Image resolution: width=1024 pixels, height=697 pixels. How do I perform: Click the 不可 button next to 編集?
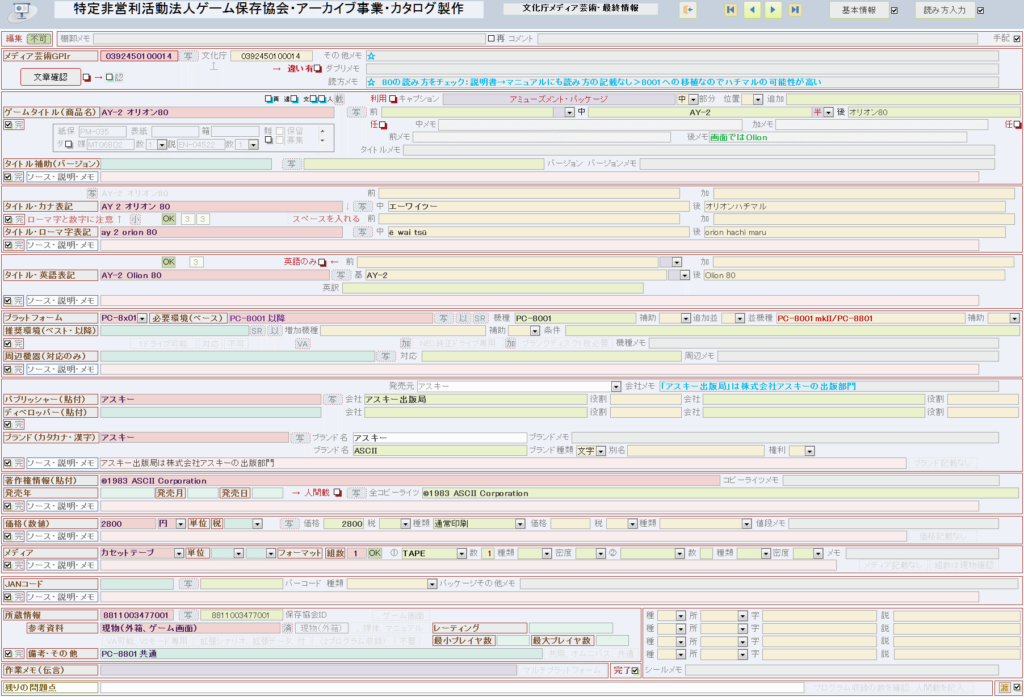click(39, 39)
